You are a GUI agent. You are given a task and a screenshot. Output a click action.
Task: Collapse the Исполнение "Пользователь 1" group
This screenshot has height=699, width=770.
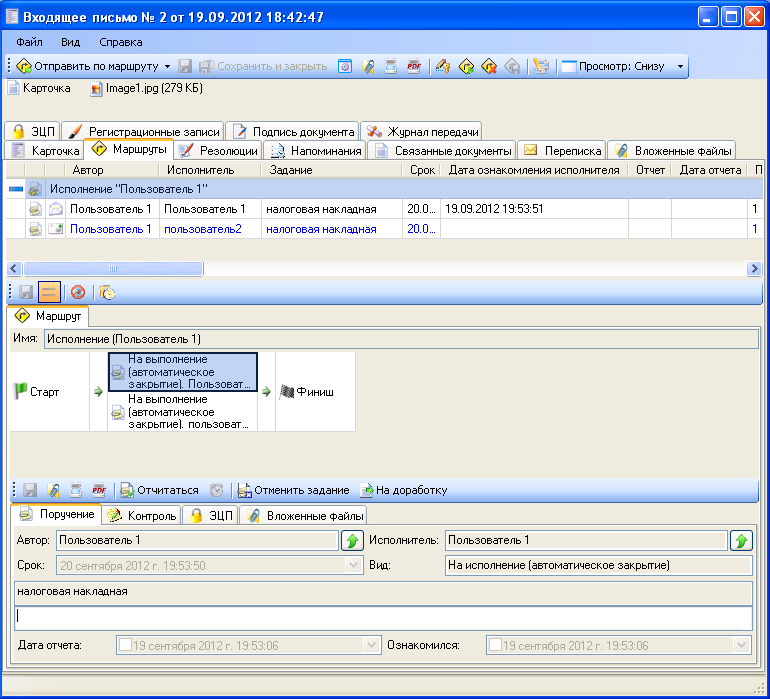pyautogui.click(x=15, y=188)
